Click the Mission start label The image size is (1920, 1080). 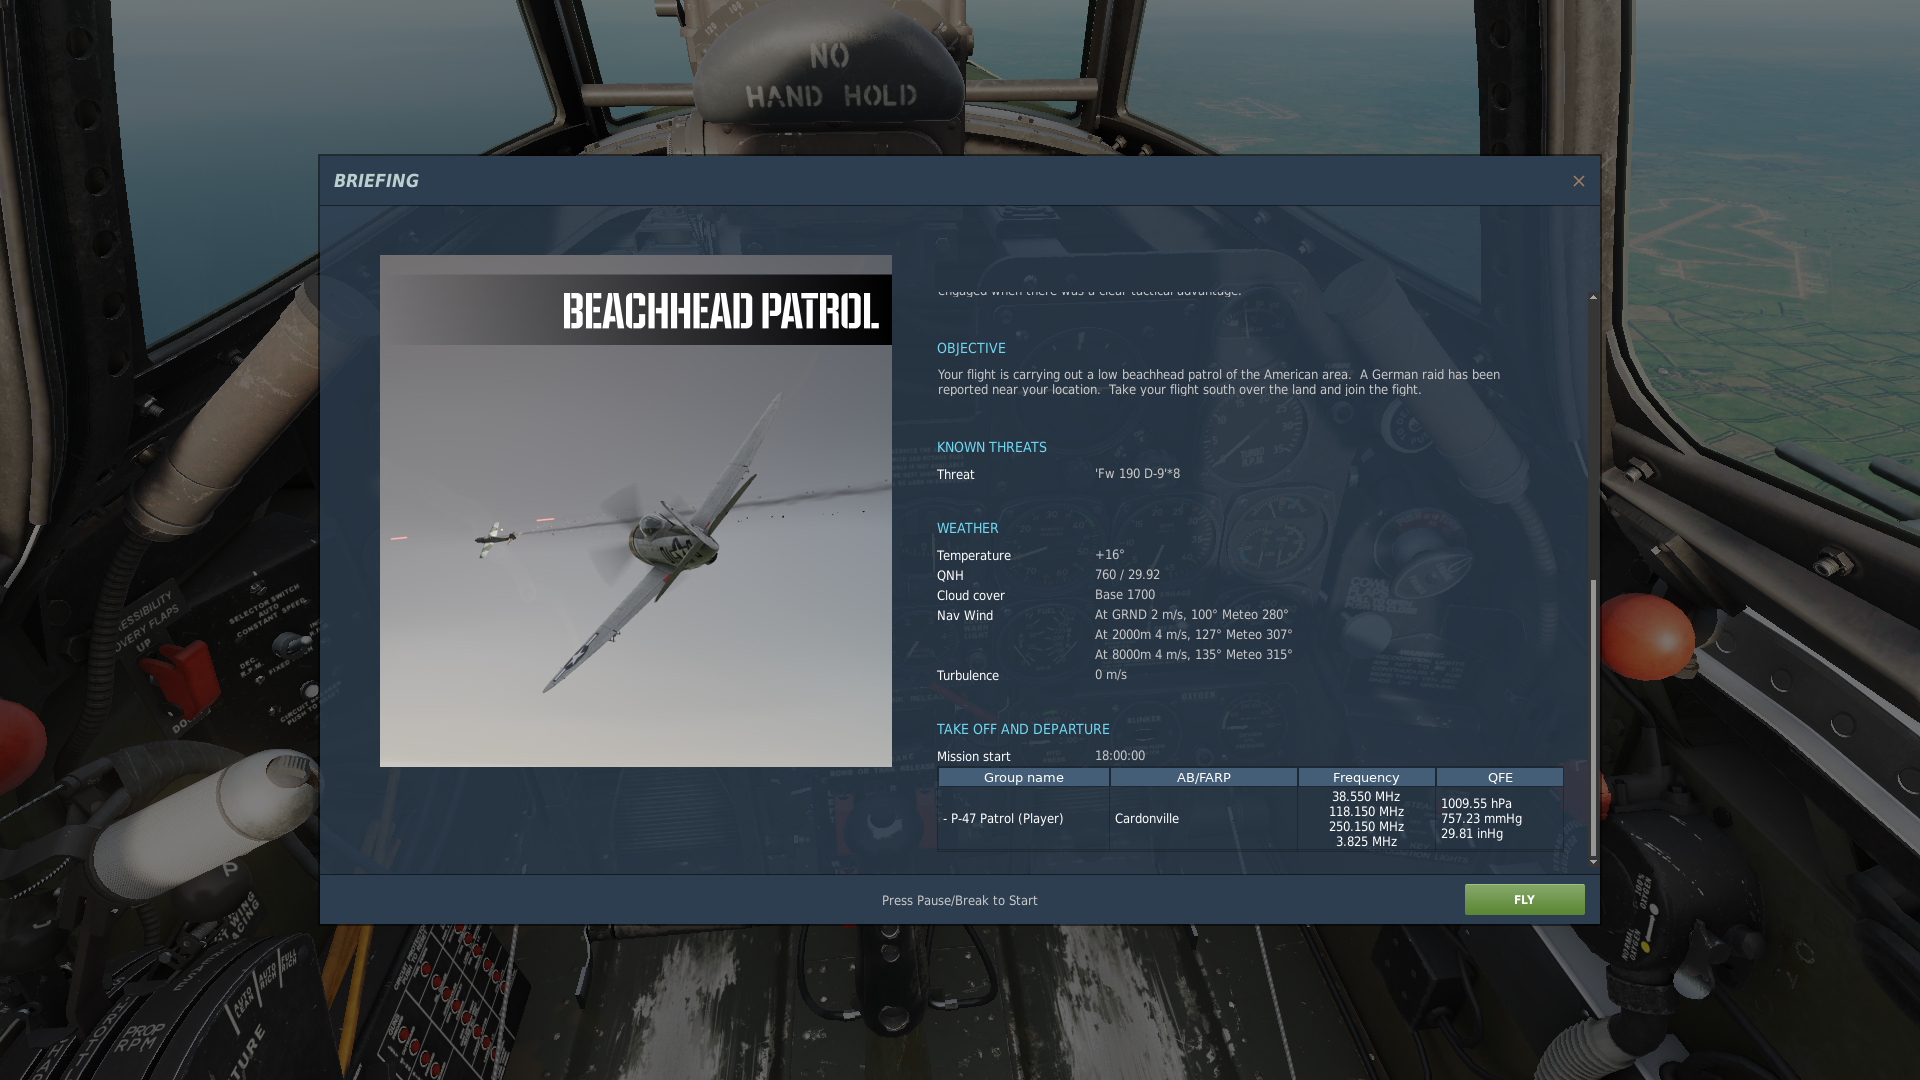coord(974,757)
